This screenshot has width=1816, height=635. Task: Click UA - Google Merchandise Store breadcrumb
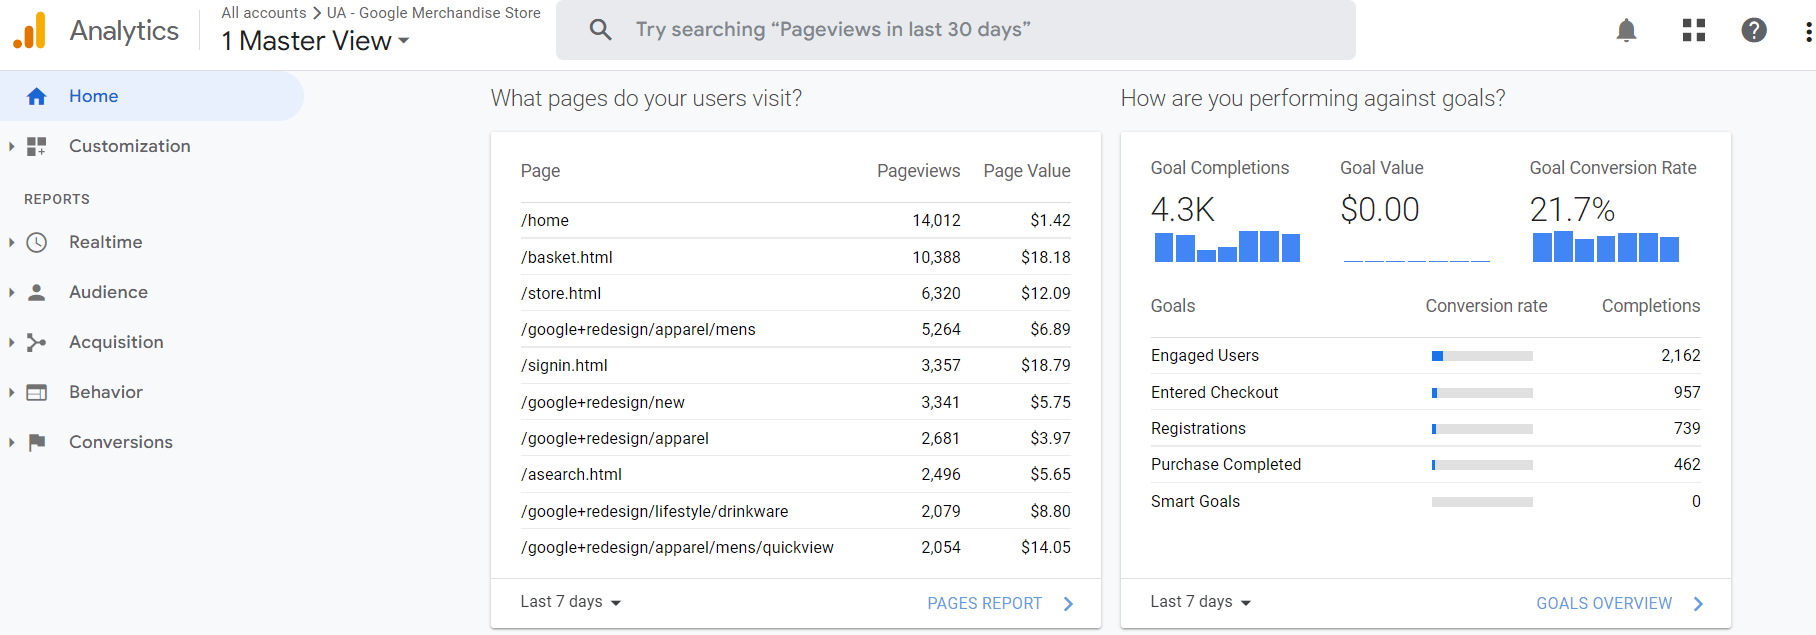(x=434, y=13)
